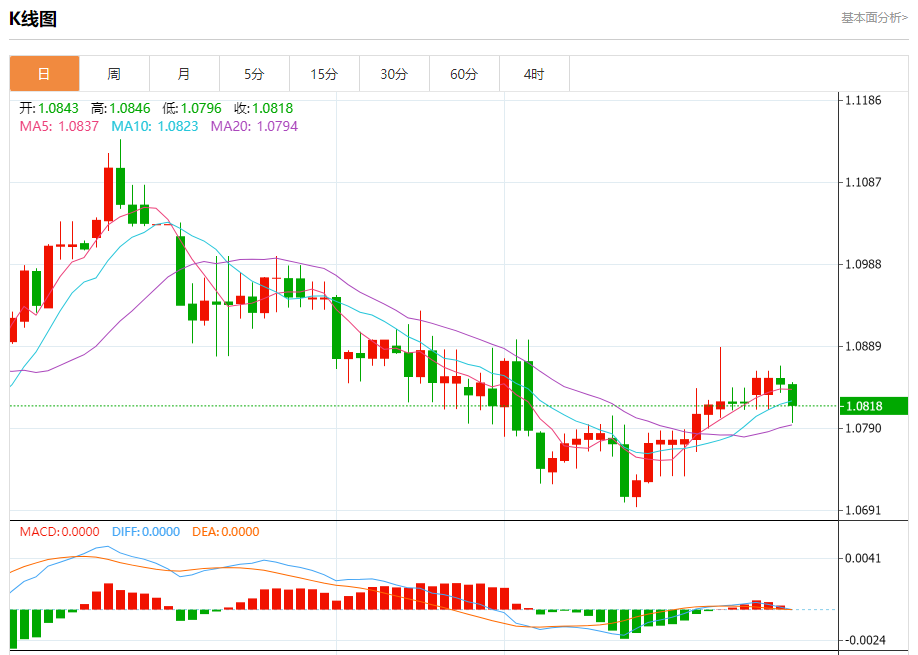
Task: Click the 1.0691 price axis label
Action: [863, 510]
